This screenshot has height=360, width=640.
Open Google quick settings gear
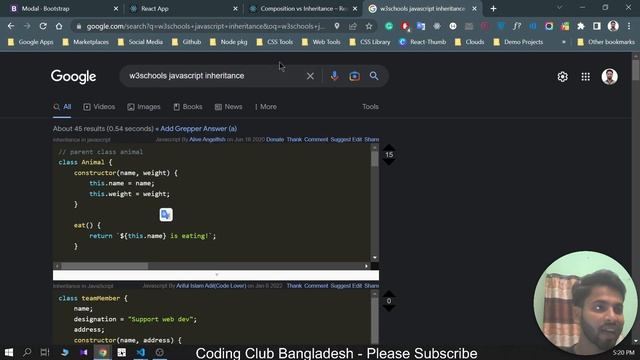pos(562,77)
